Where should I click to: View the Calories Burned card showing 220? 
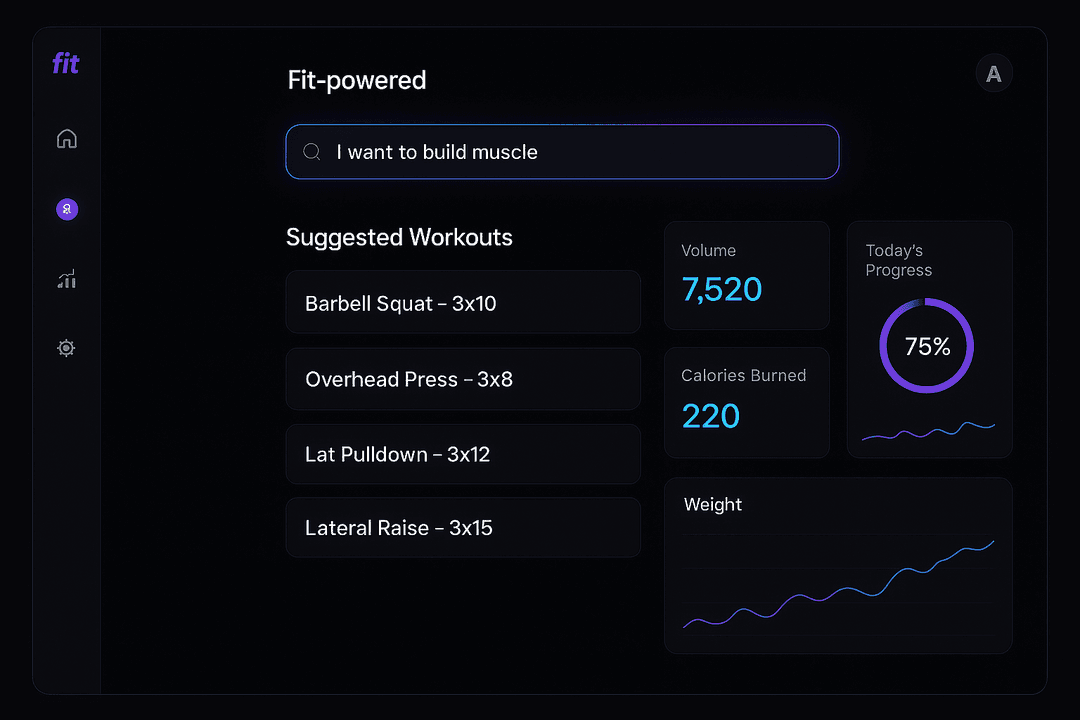click(746, 402)
